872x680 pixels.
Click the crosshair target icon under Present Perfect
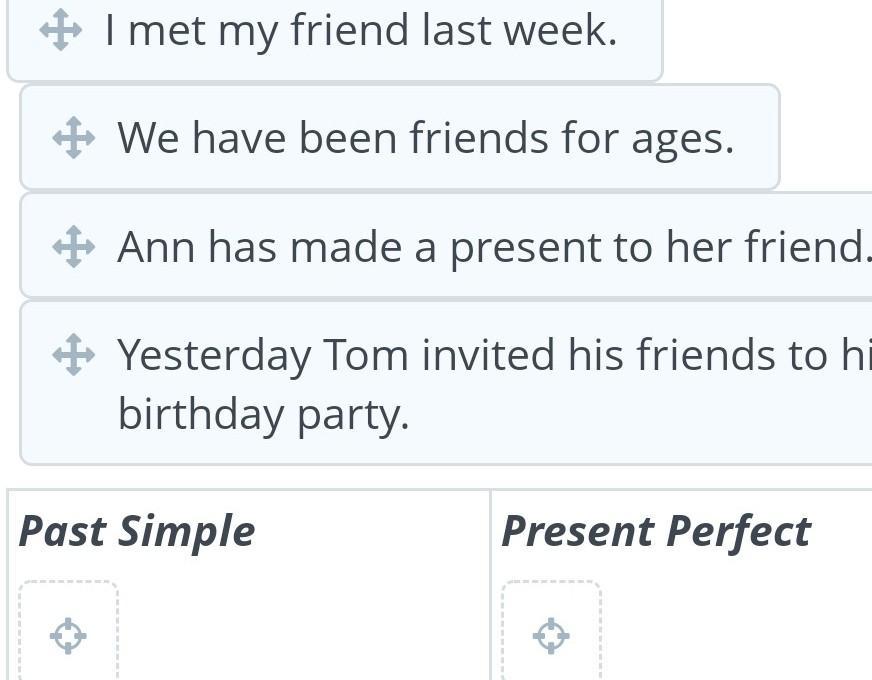[551, 635]
